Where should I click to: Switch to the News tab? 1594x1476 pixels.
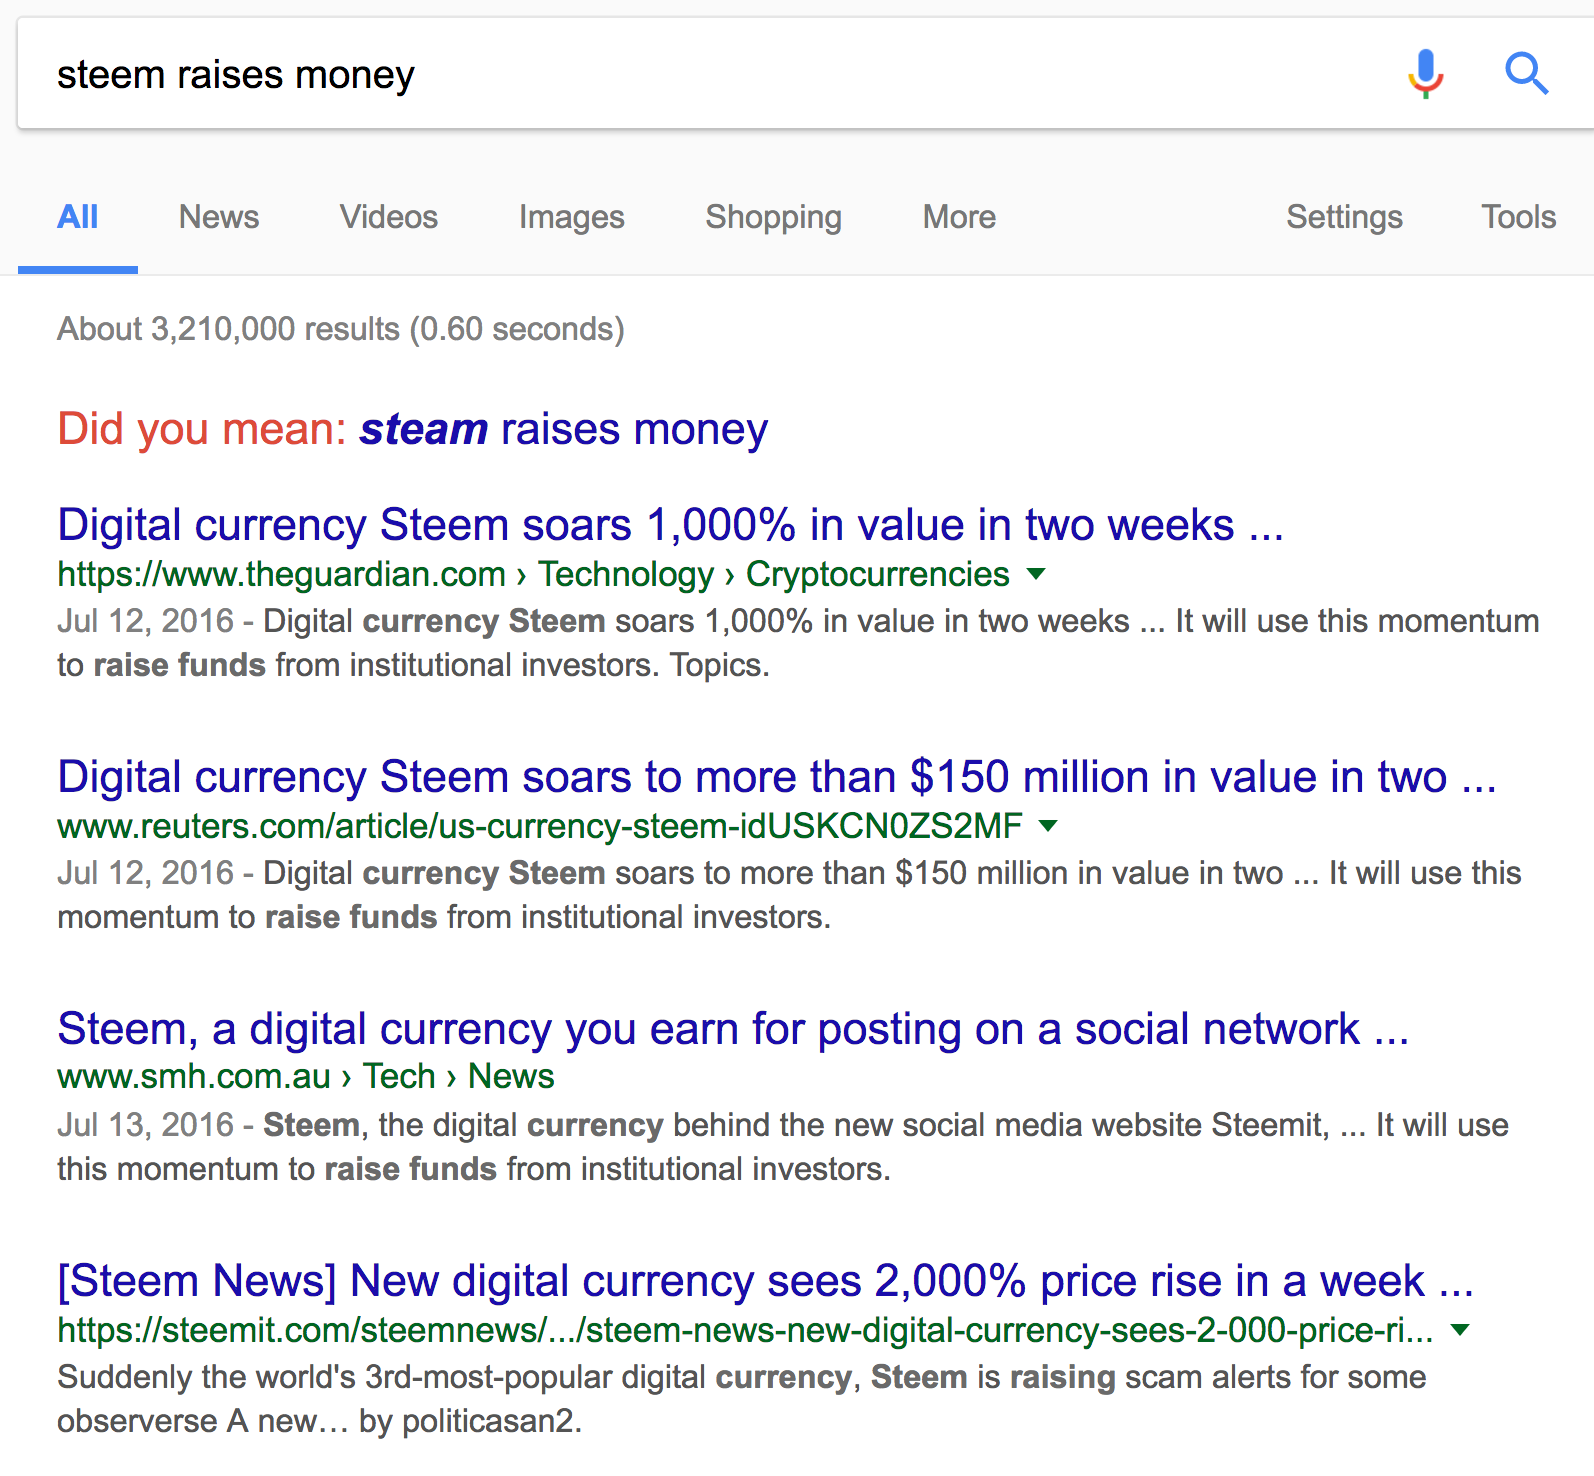pos(219,217)
